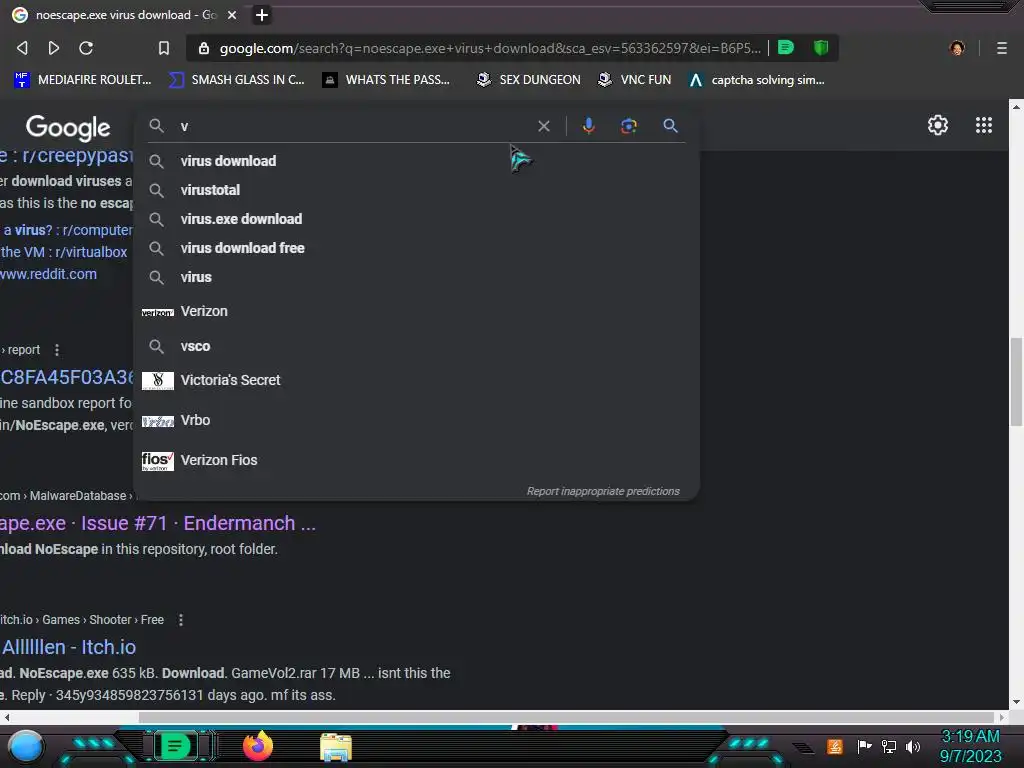The width and height of the screenshot is (1024, 768).
Task: Reload the page with the refresh icon
Action: pyautogui.click(x=86, y=48)
